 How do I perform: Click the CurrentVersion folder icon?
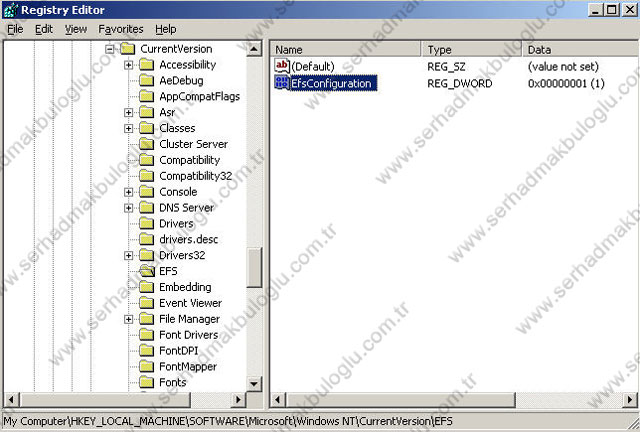point(128,49)
